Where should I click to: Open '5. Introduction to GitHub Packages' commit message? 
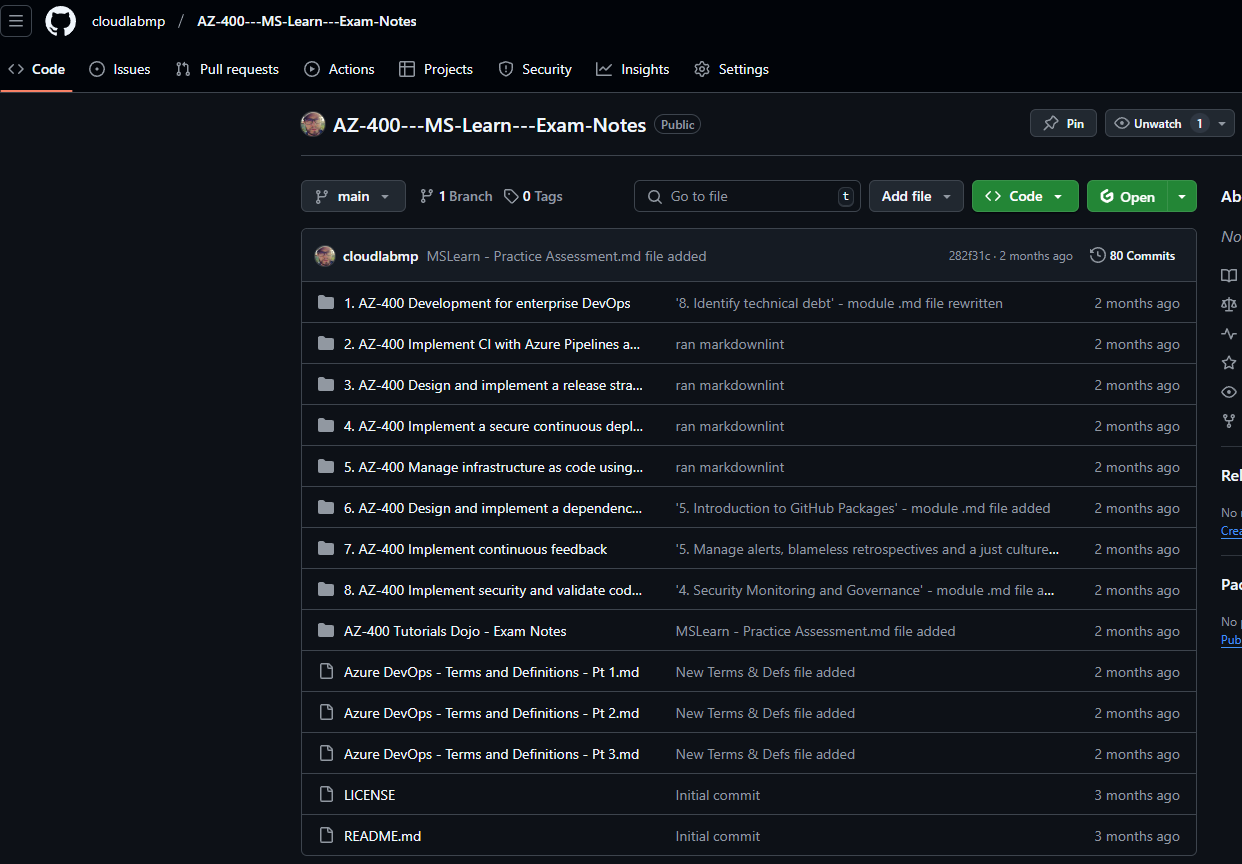pos(863,508)
